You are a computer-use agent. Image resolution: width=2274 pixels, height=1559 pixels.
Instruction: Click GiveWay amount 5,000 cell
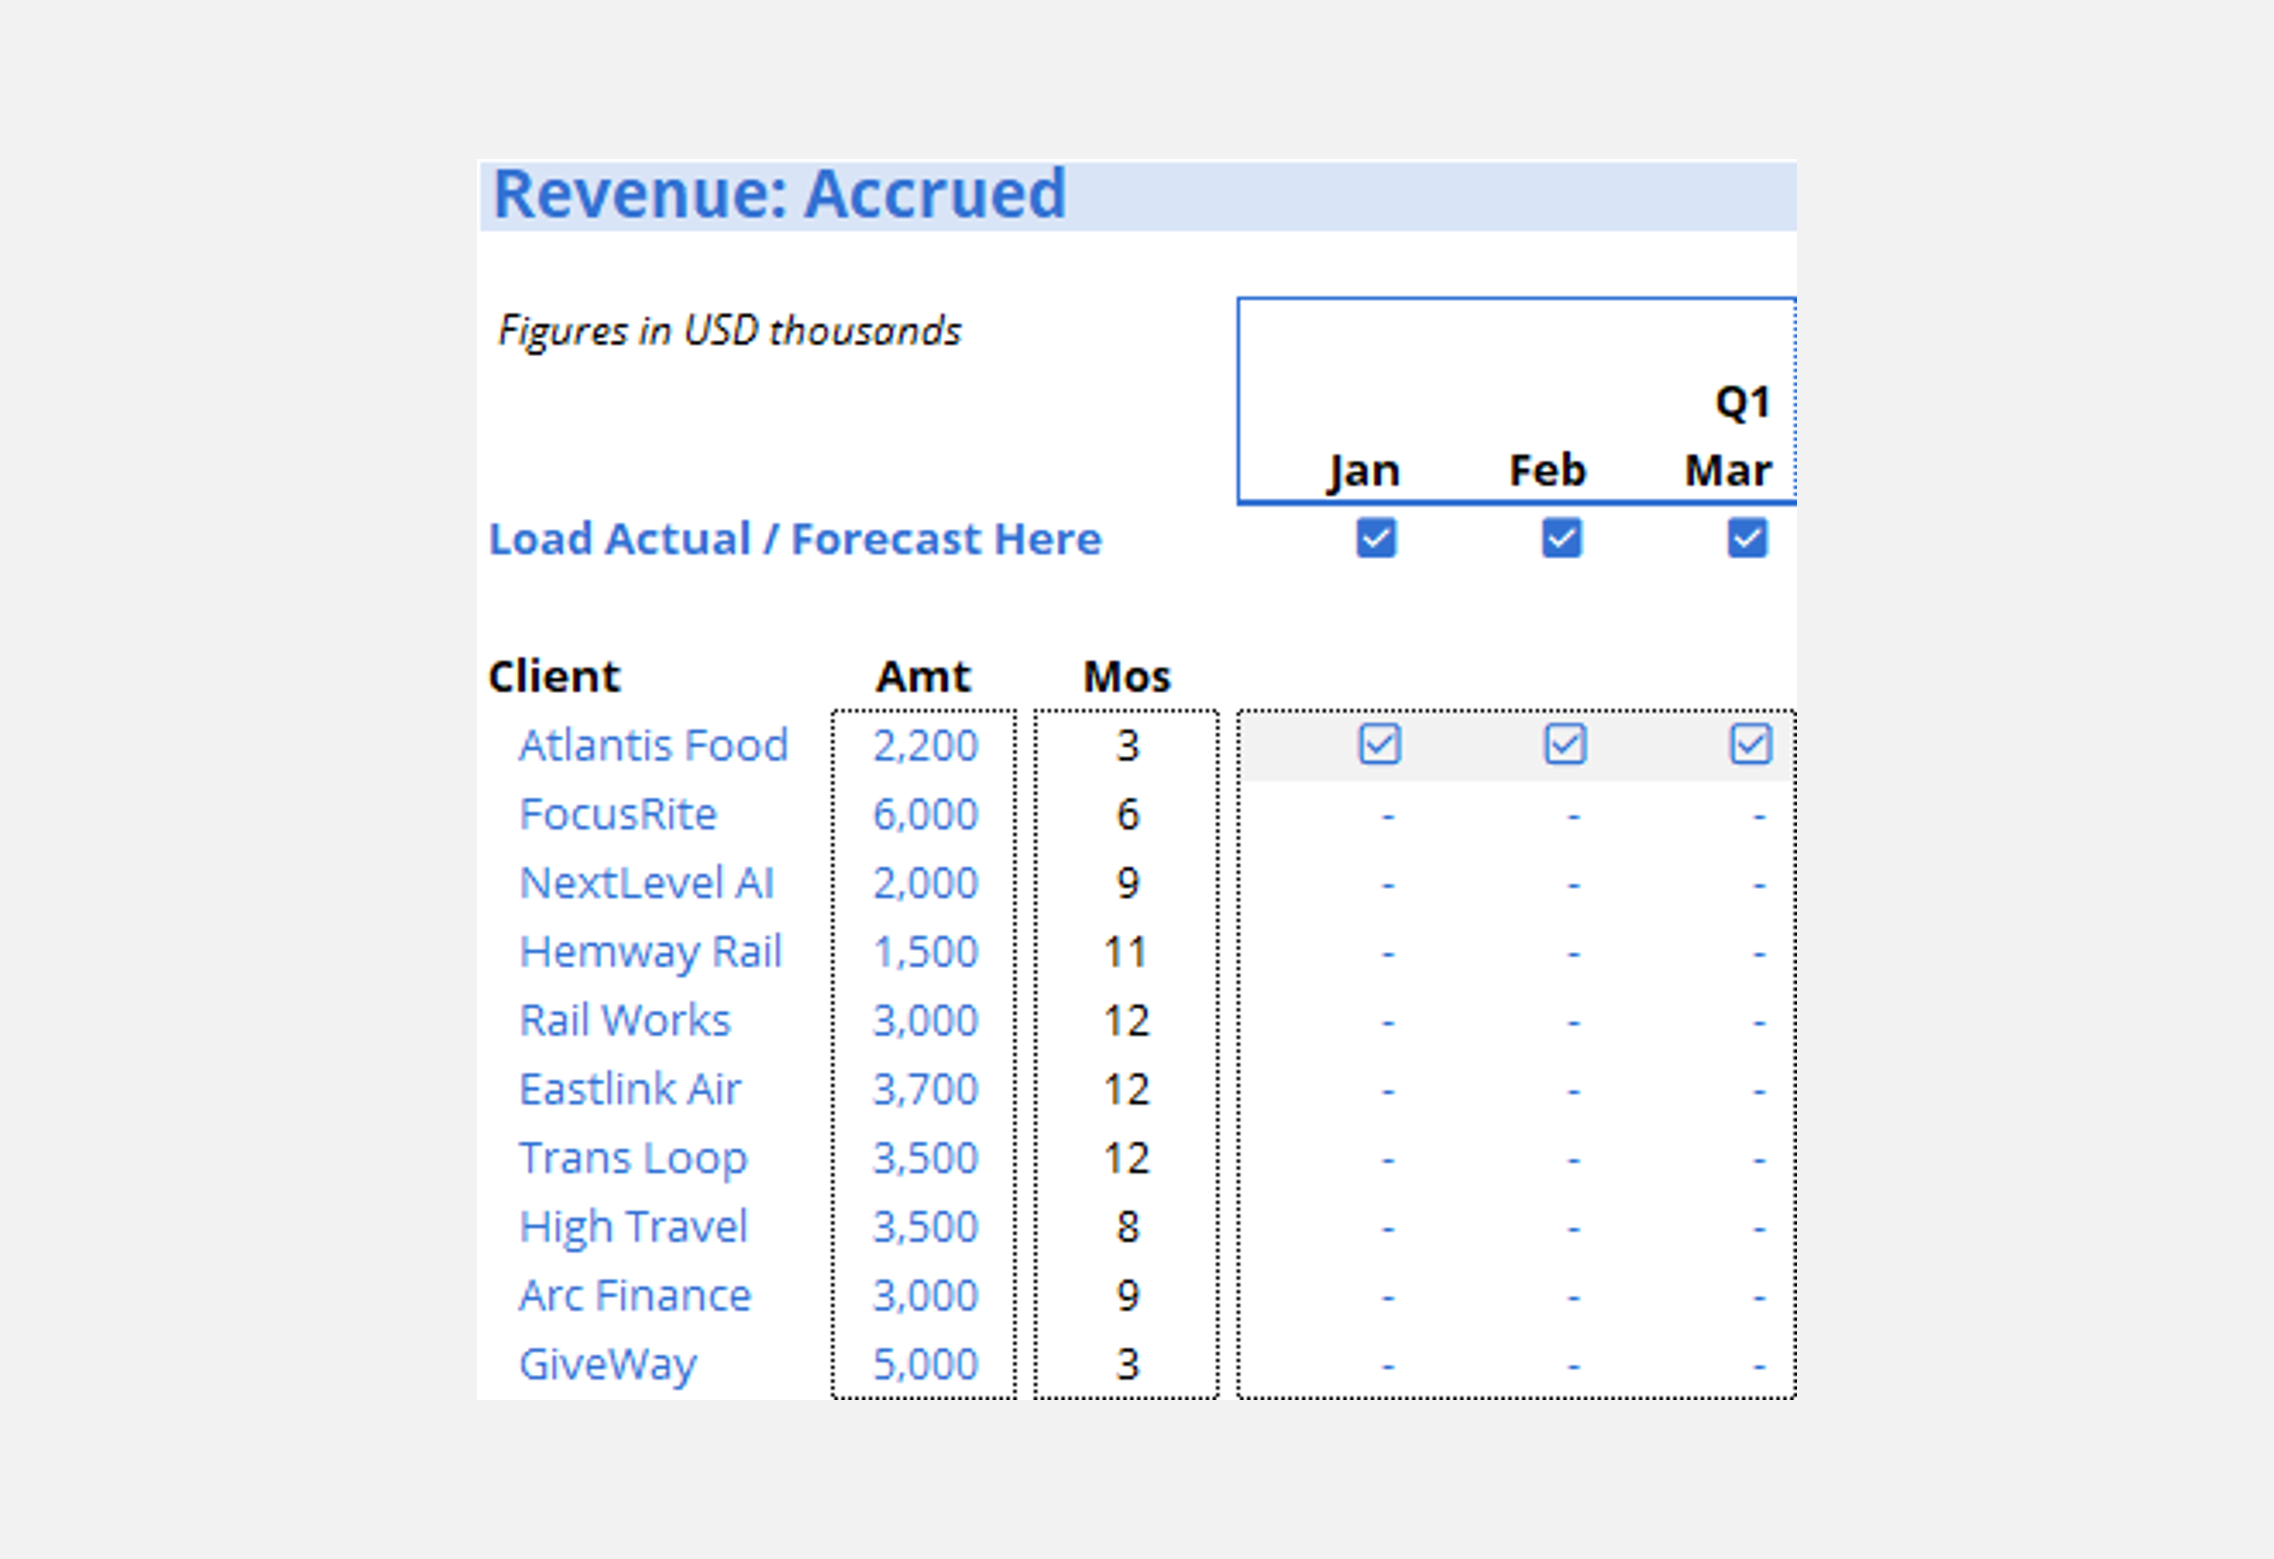(925, 1365)
